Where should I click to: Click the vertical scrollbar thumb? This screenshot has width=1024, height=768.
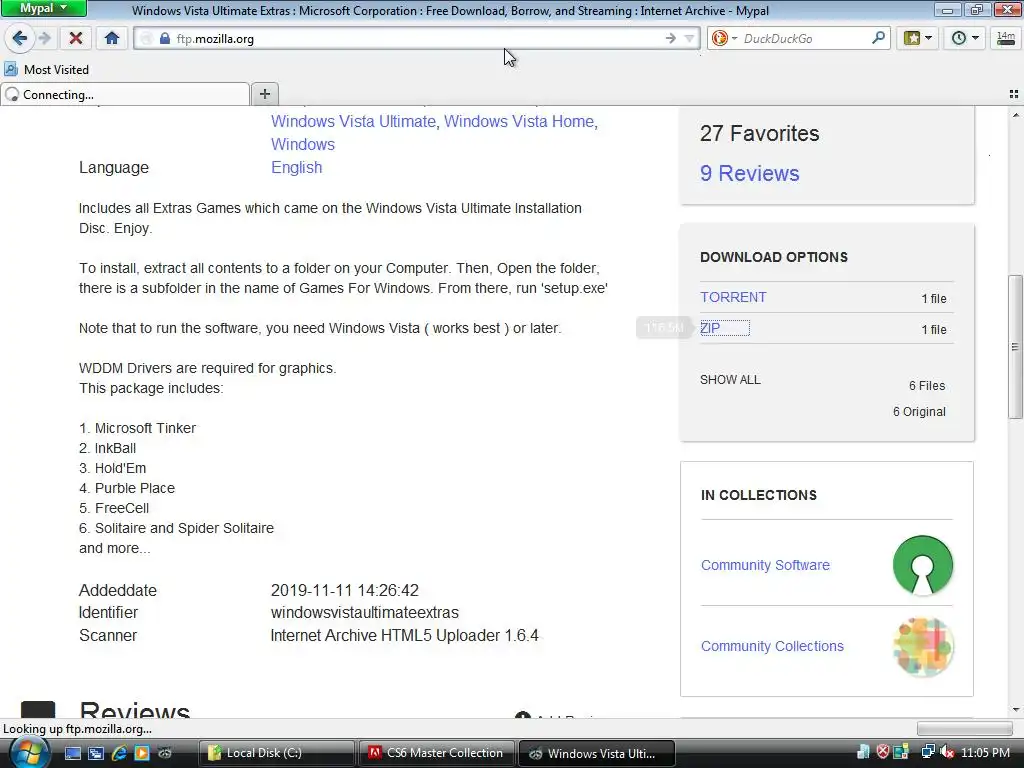click(1015, 347)
